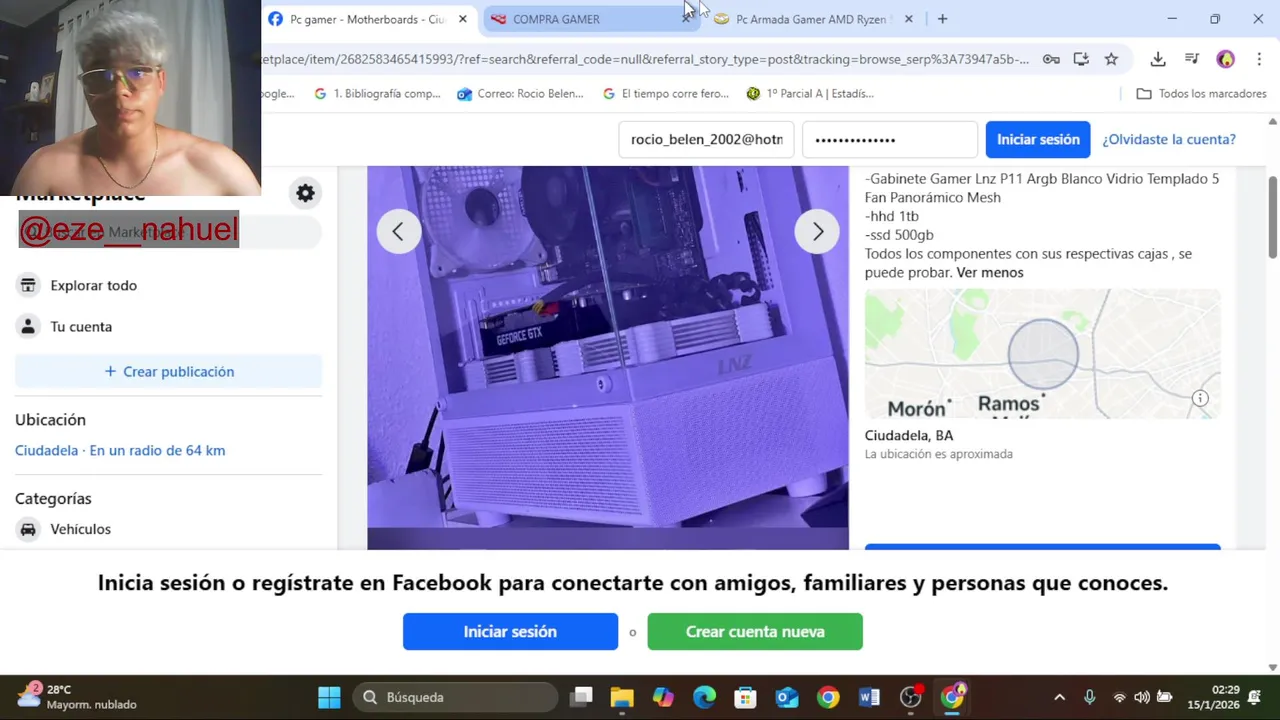The width and height of the screenshot is (1280, 720).
Task: Click bottom banner Iniciar sesión button
Action: pos(510,631)
